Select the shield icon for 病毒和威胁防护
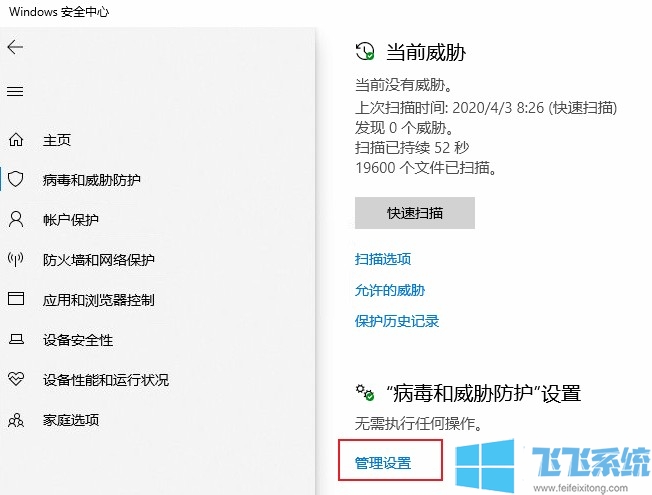The width and height of the screenshot is (652, 495). 15,180
